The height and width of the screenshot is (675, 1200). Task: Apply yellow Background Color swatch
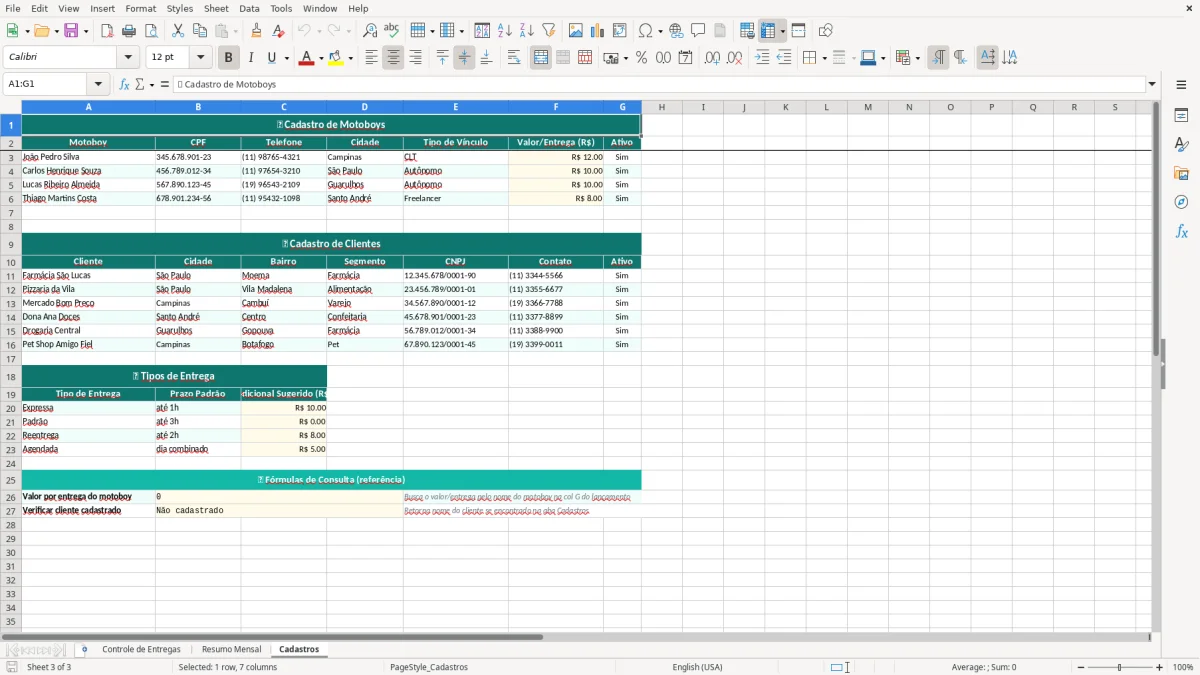335,58
